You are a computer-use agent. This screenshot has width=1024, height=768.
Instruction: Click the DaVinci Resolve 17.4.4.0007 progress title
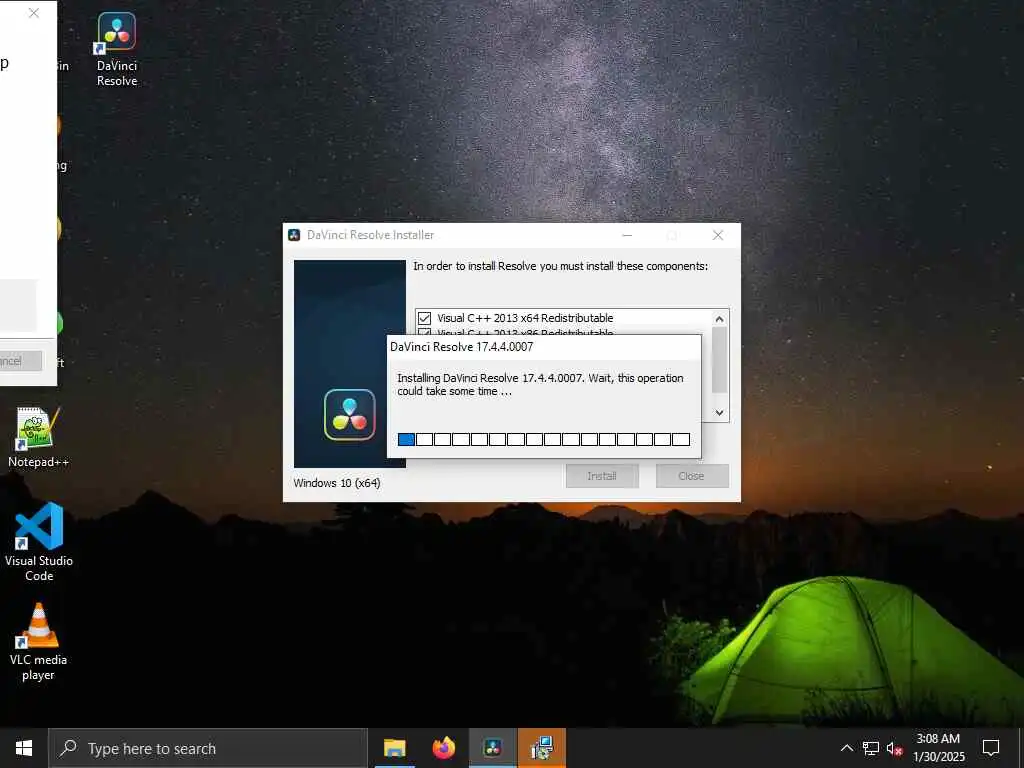(462, 347)
